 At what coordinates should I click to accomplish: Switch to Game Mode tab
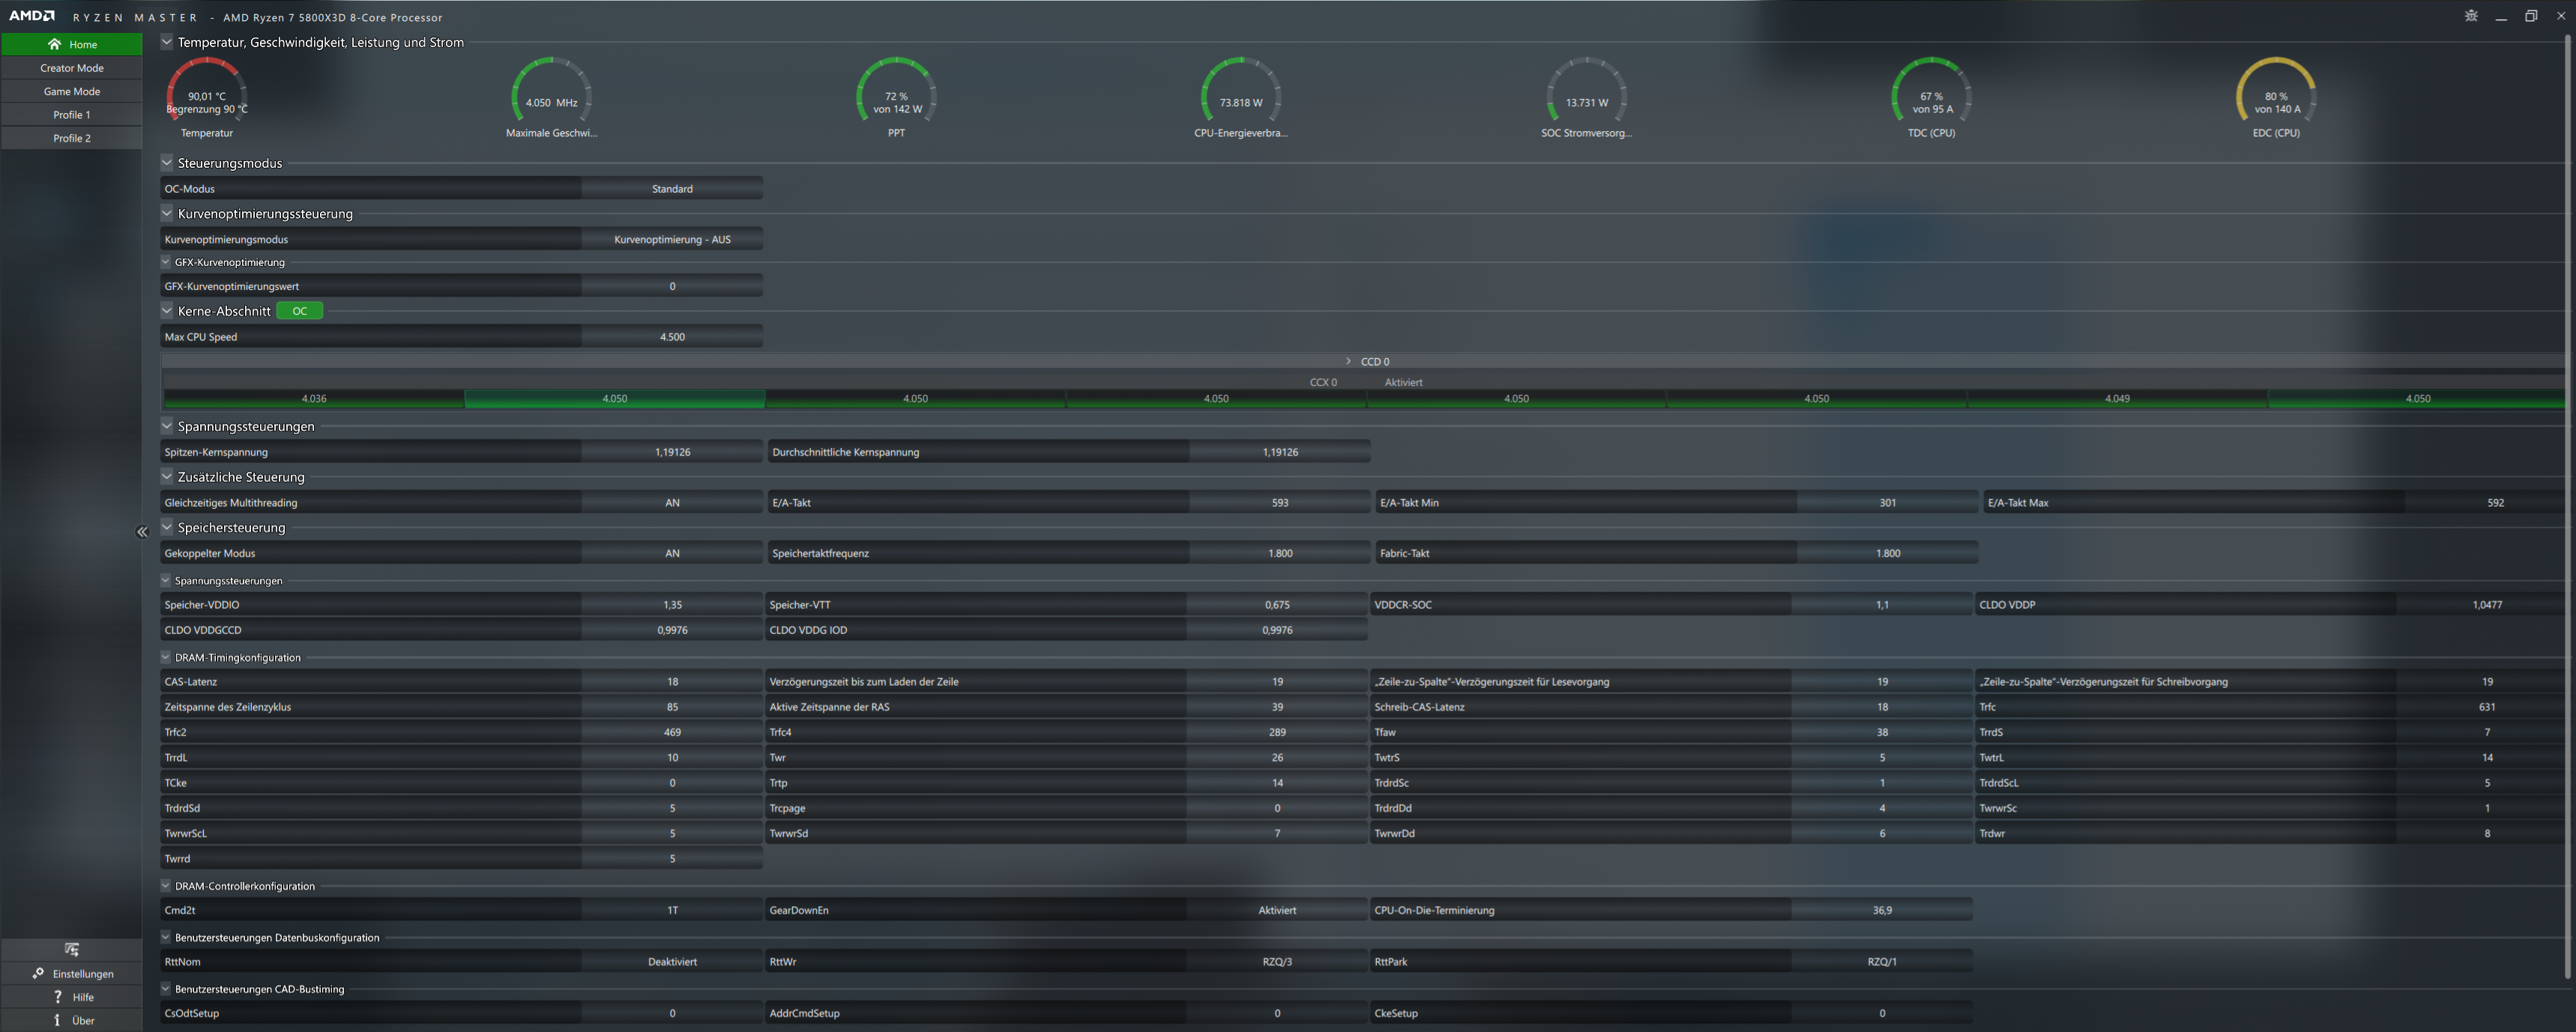pos(72,91)
